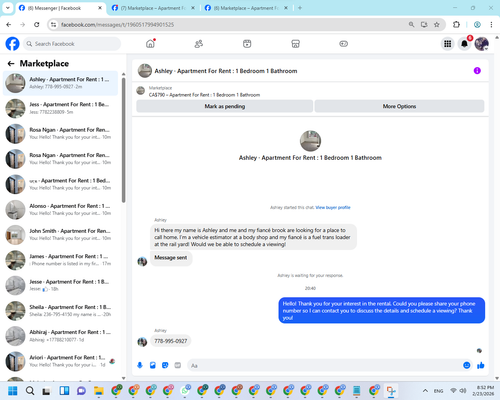Open the zoom magnifier in address bar
The image size is (500, 400).
(x=411, y=25)
